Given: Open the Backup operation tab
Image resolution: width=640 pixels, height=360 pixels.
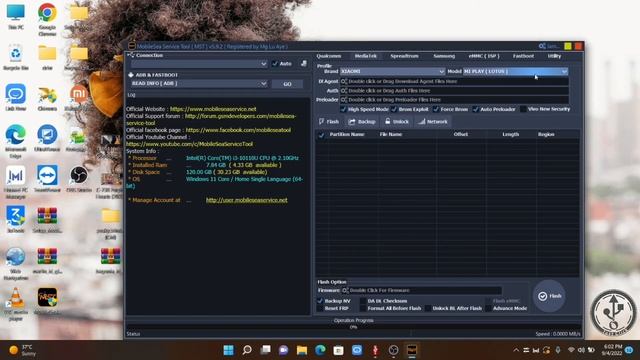Looking at the screenshot, I should point(362,122).
